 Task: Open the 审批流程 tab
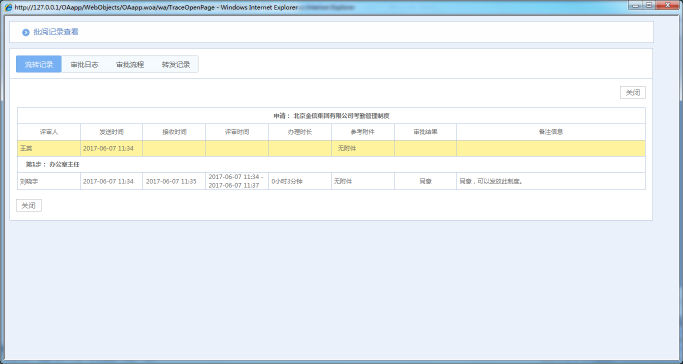pyautogui.click(x=130, y=64)
